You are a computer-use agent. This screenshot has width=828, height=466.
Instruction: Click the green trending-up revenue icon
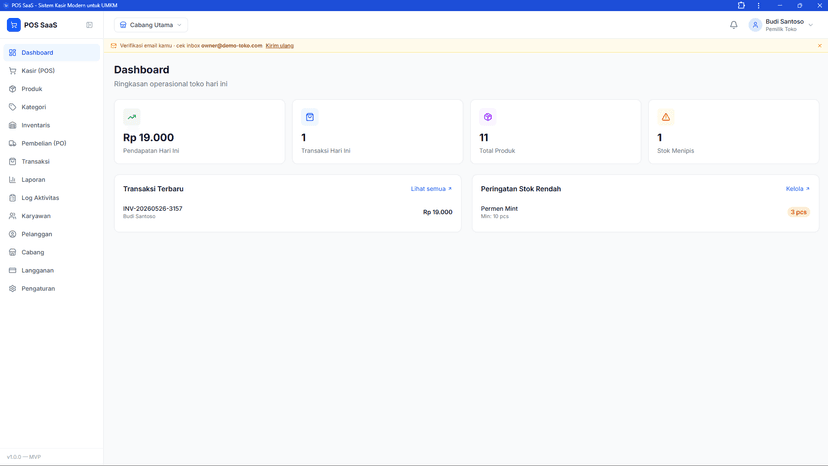point(131,117)
